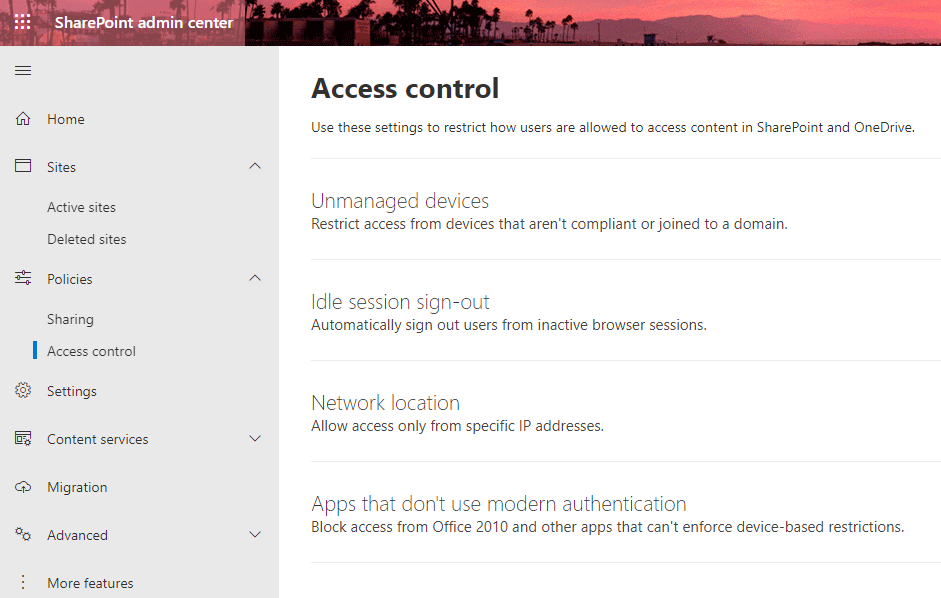The image size is (941, 598).
Task: Expand the Advanced section chevron
Action: click(x=255, y=534)
